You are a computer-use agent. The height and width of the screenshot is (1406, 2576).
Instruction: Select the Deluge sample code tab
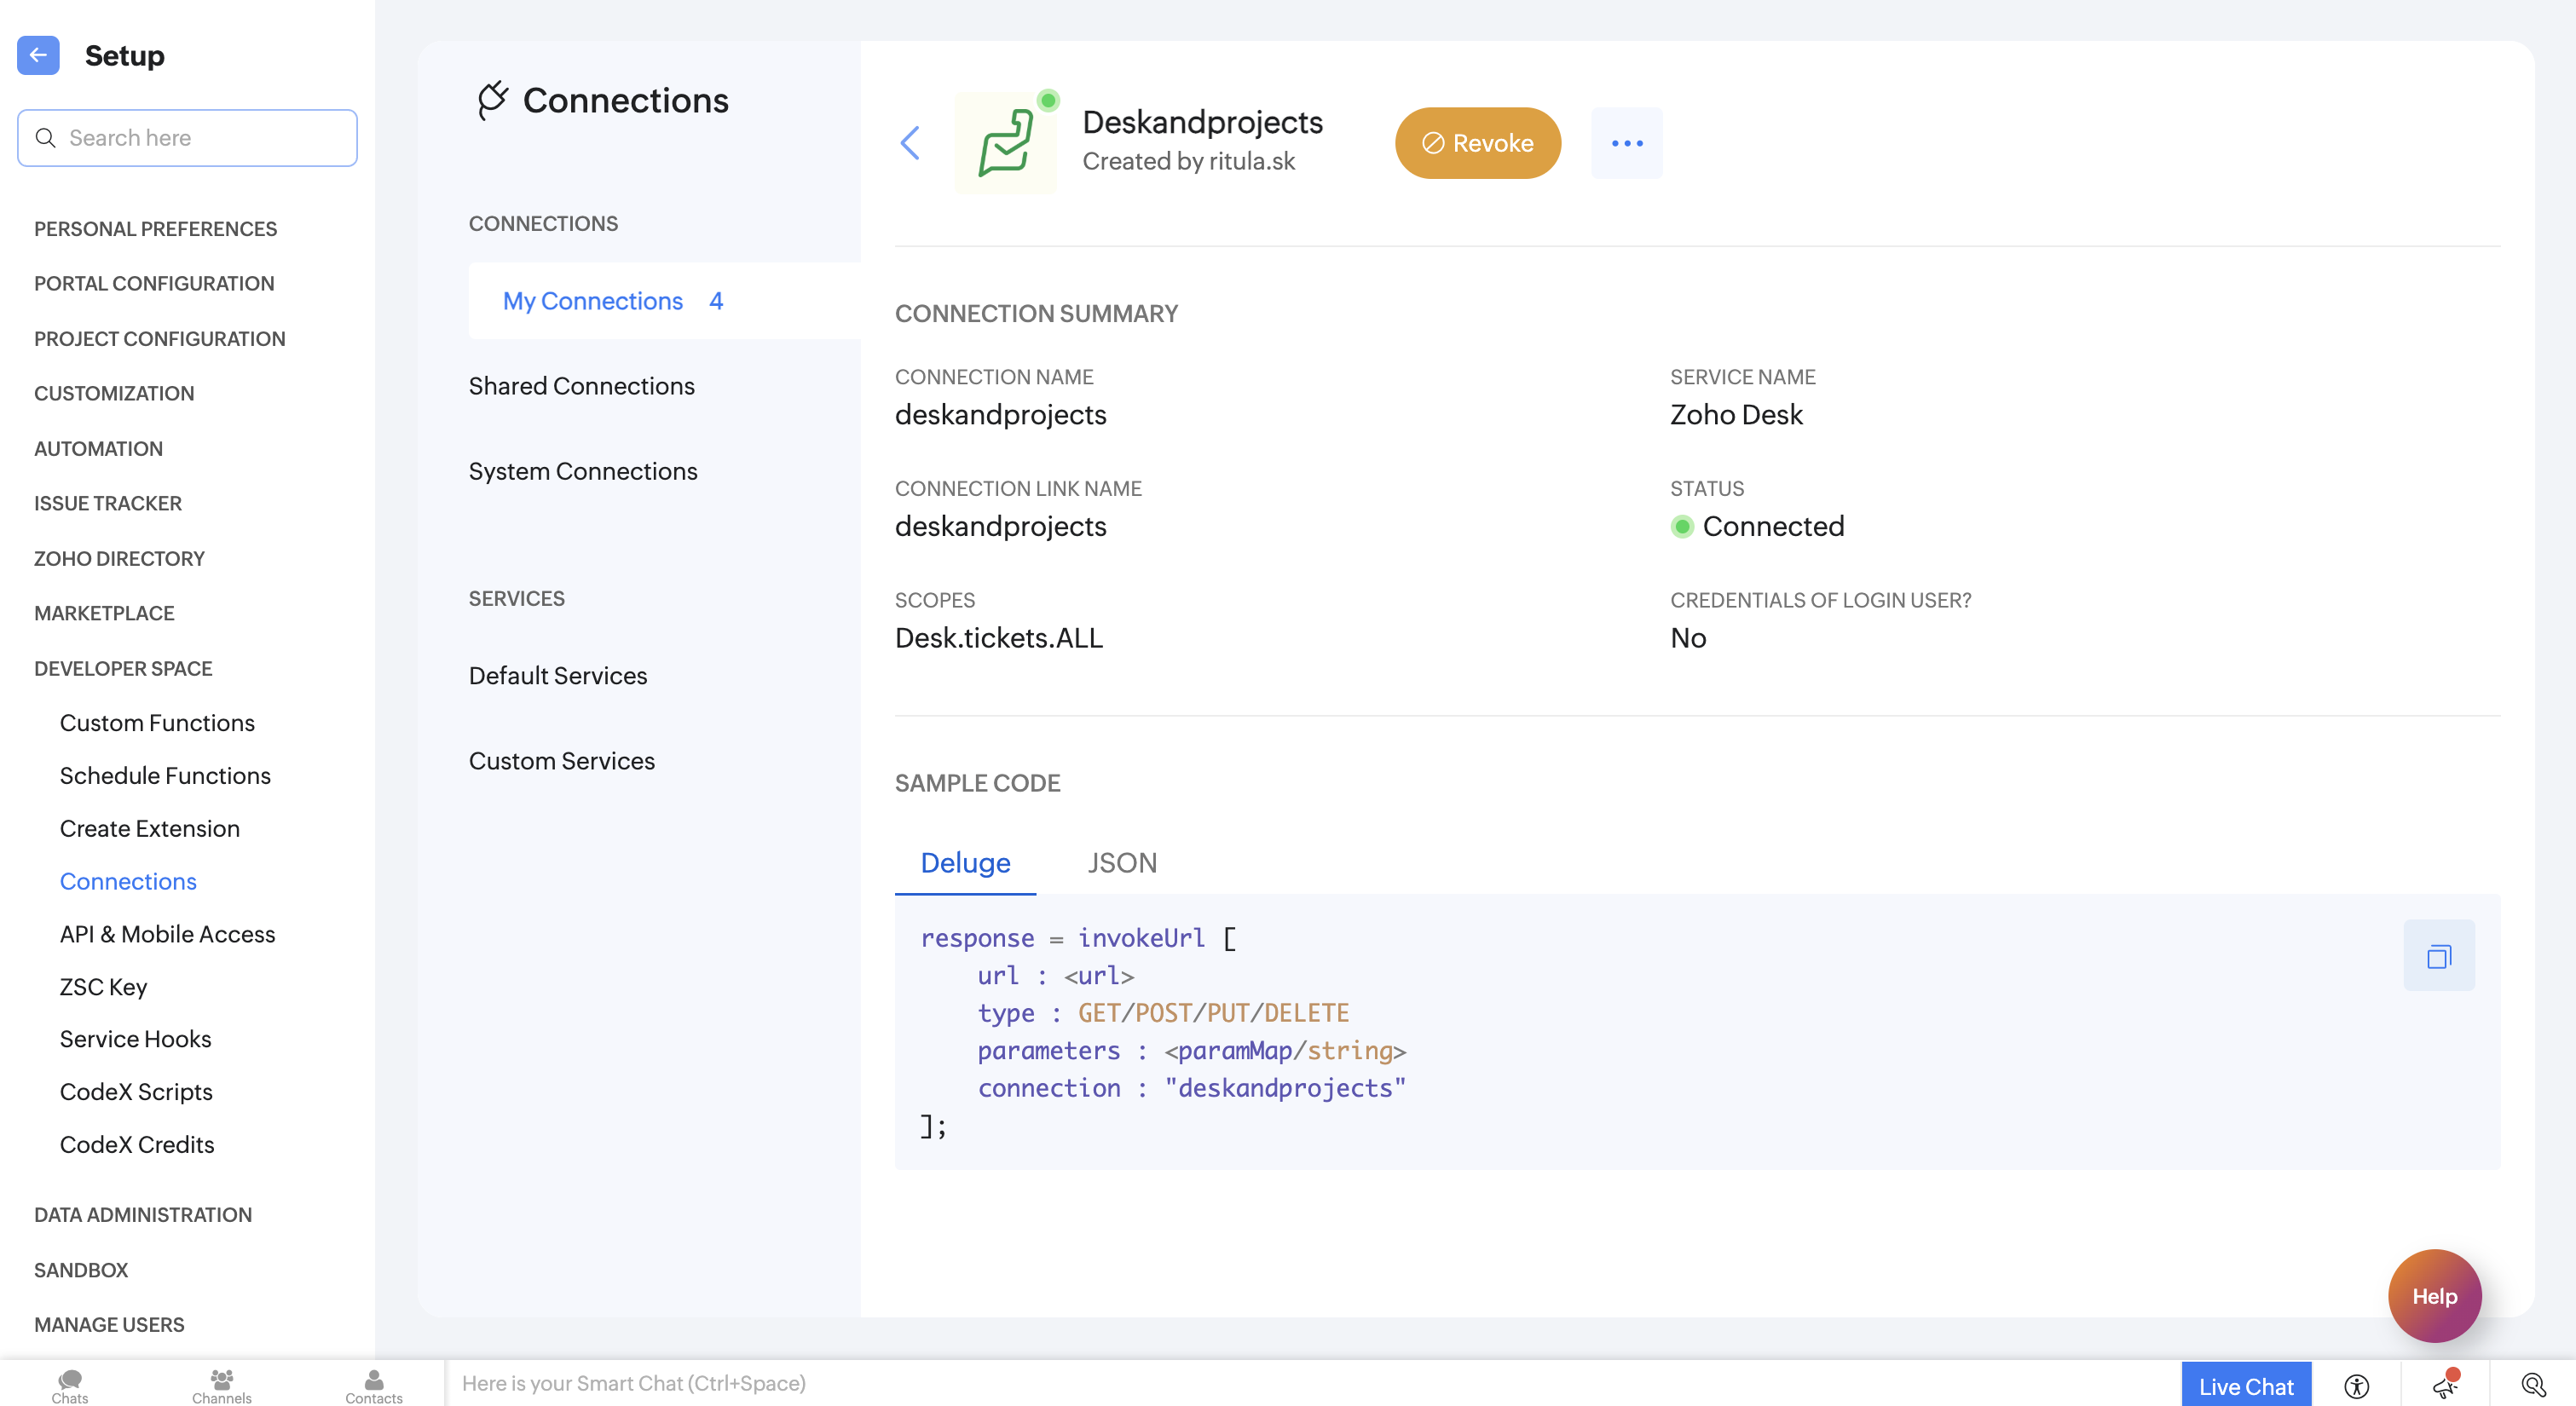pyautogui.click(x=964, y=862)
